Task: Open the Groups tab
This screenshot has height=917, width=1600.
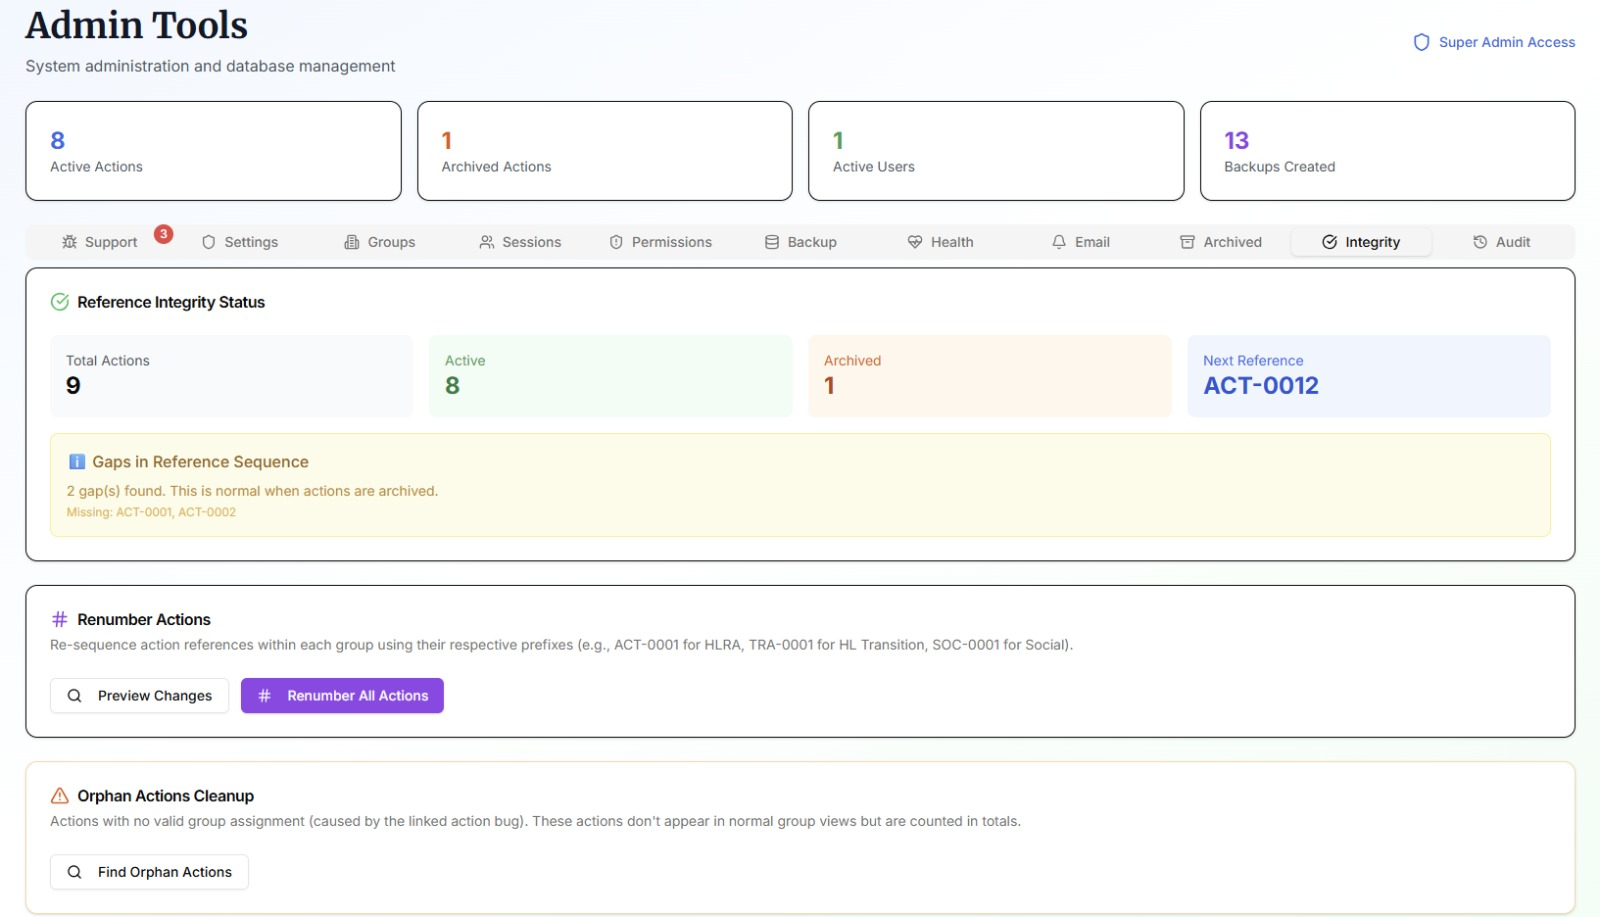Action: [380, 242]
